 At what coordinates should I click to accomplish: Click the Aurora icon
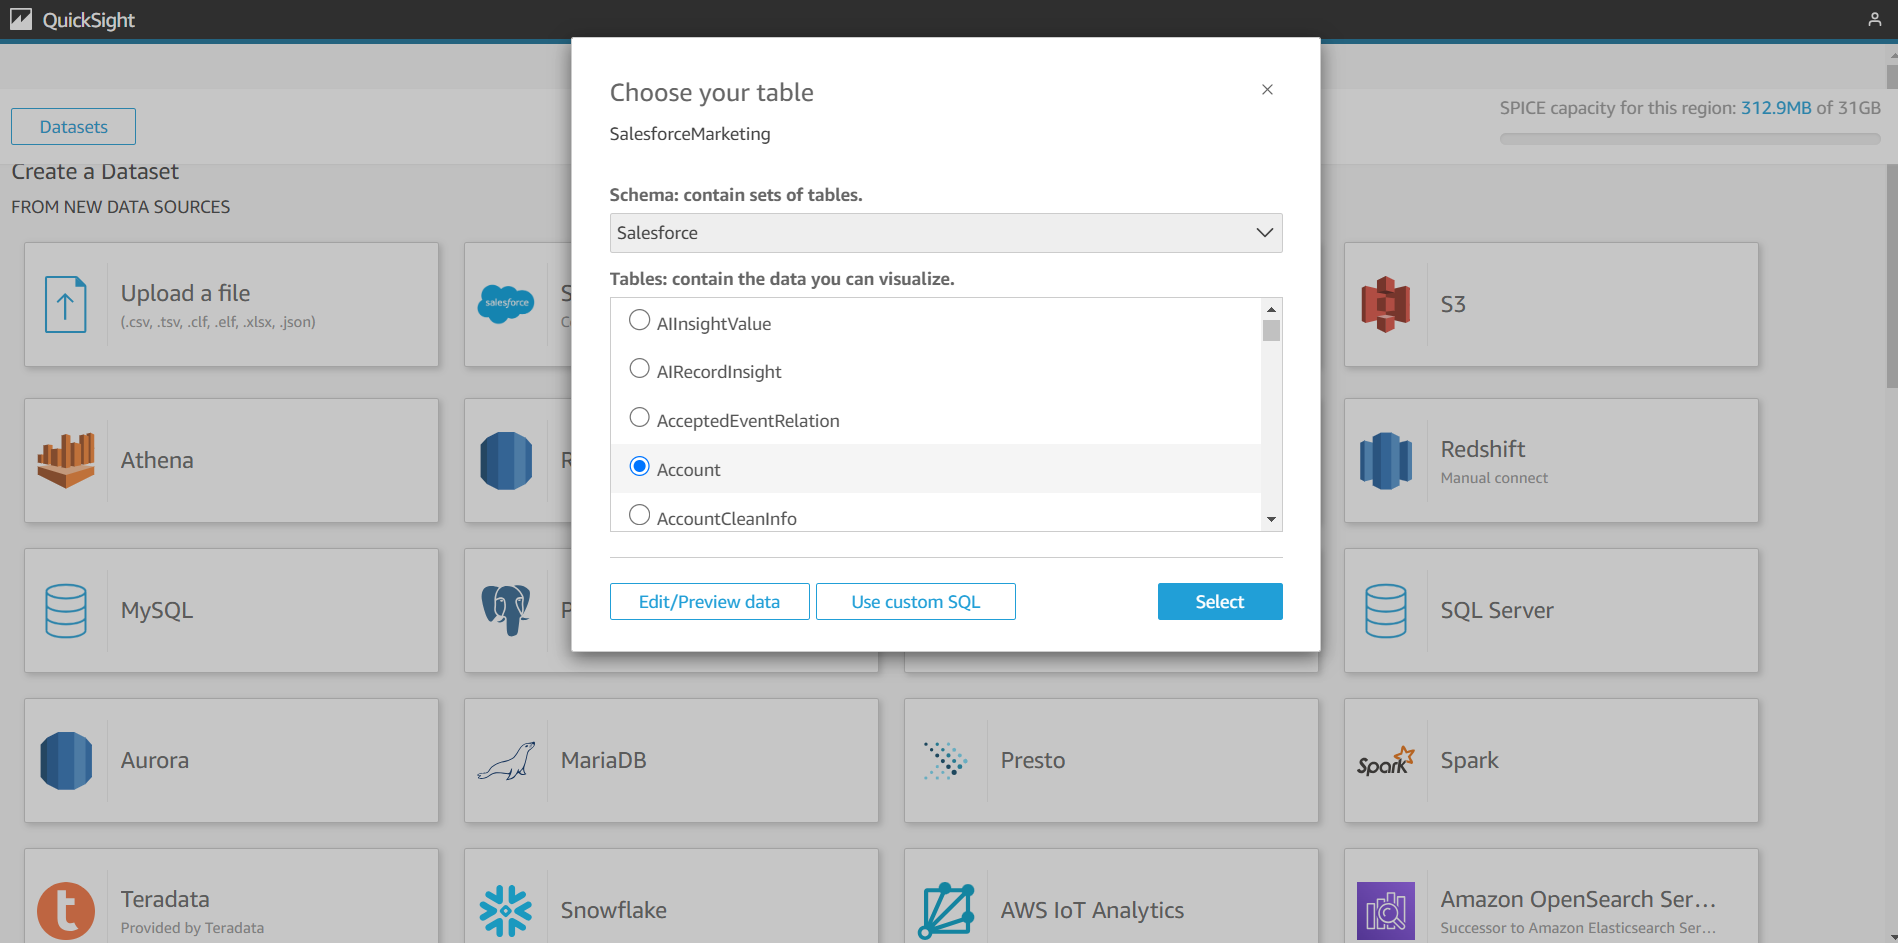(x=66, y=761)
